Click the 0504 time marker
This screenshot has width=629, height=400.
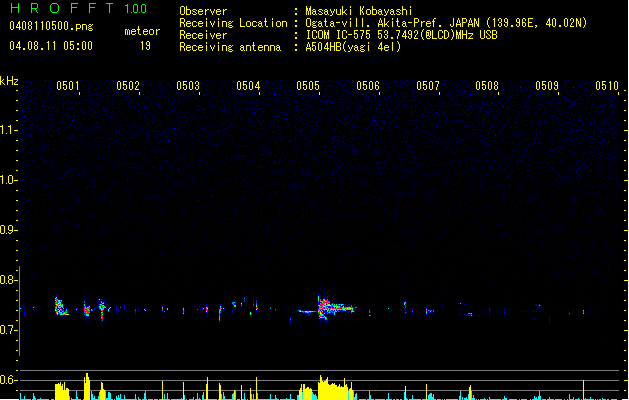coord(248,85)
